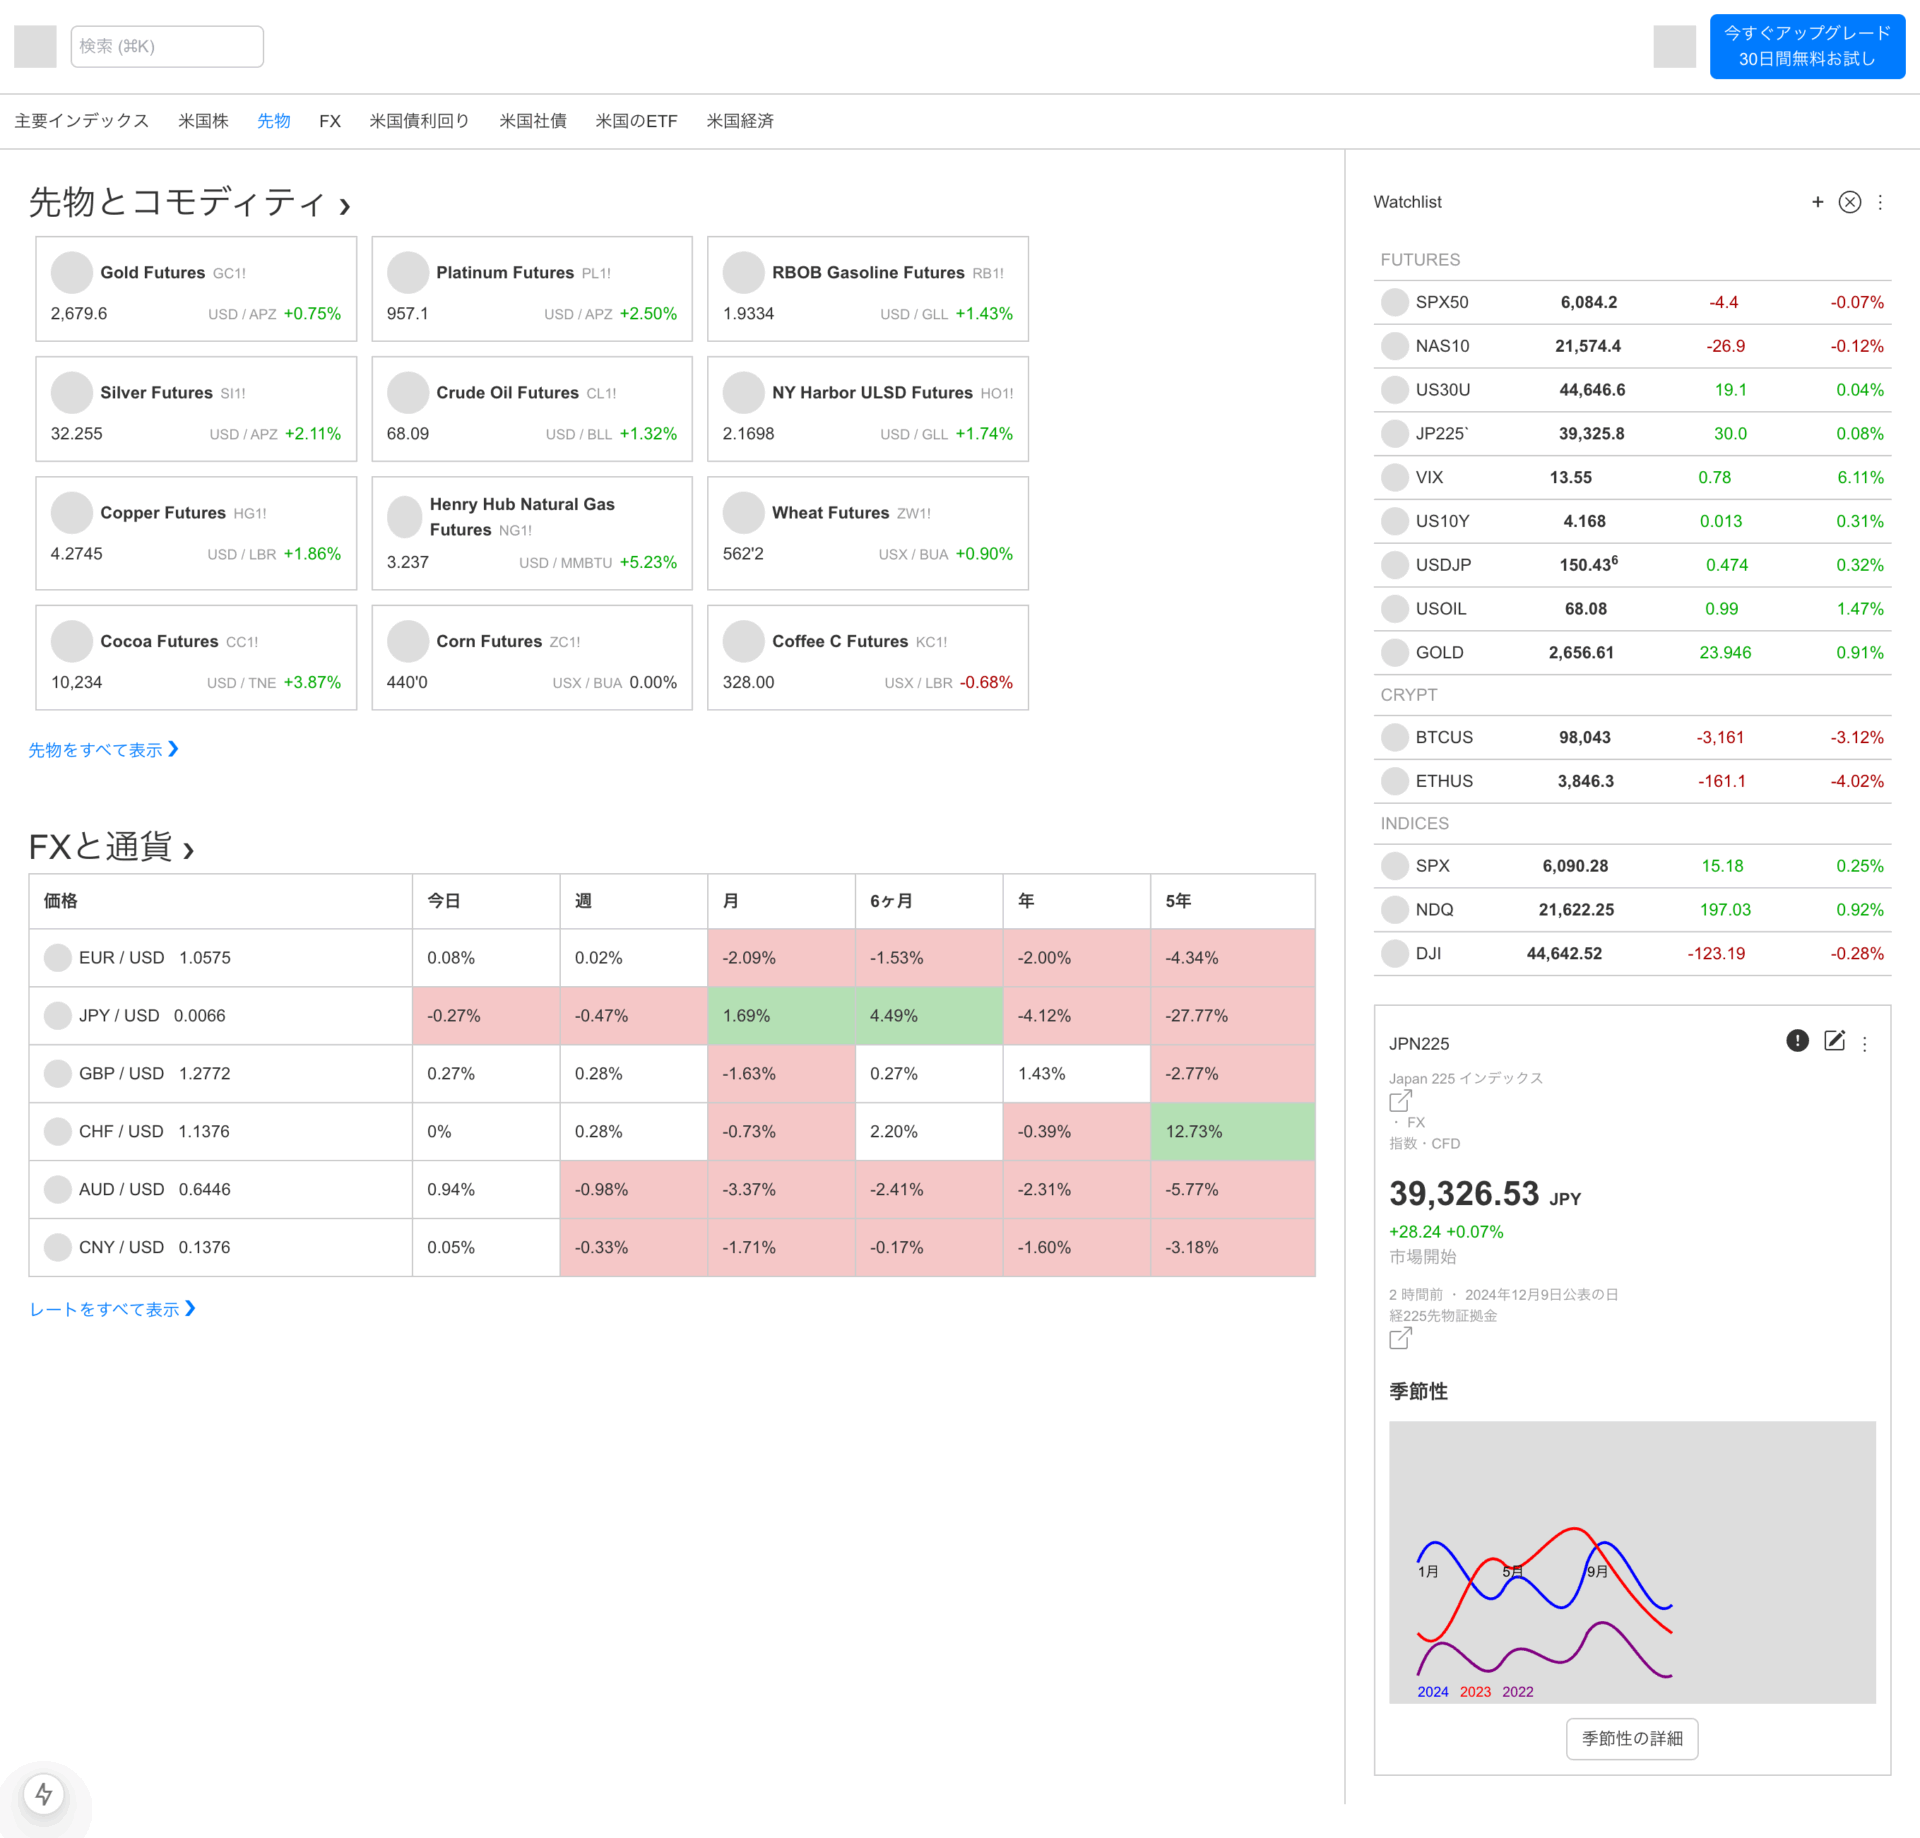The image size is (1920, 1838).
Task: Click the 今すぐアップグレード button
Action: pos(1806,46)
